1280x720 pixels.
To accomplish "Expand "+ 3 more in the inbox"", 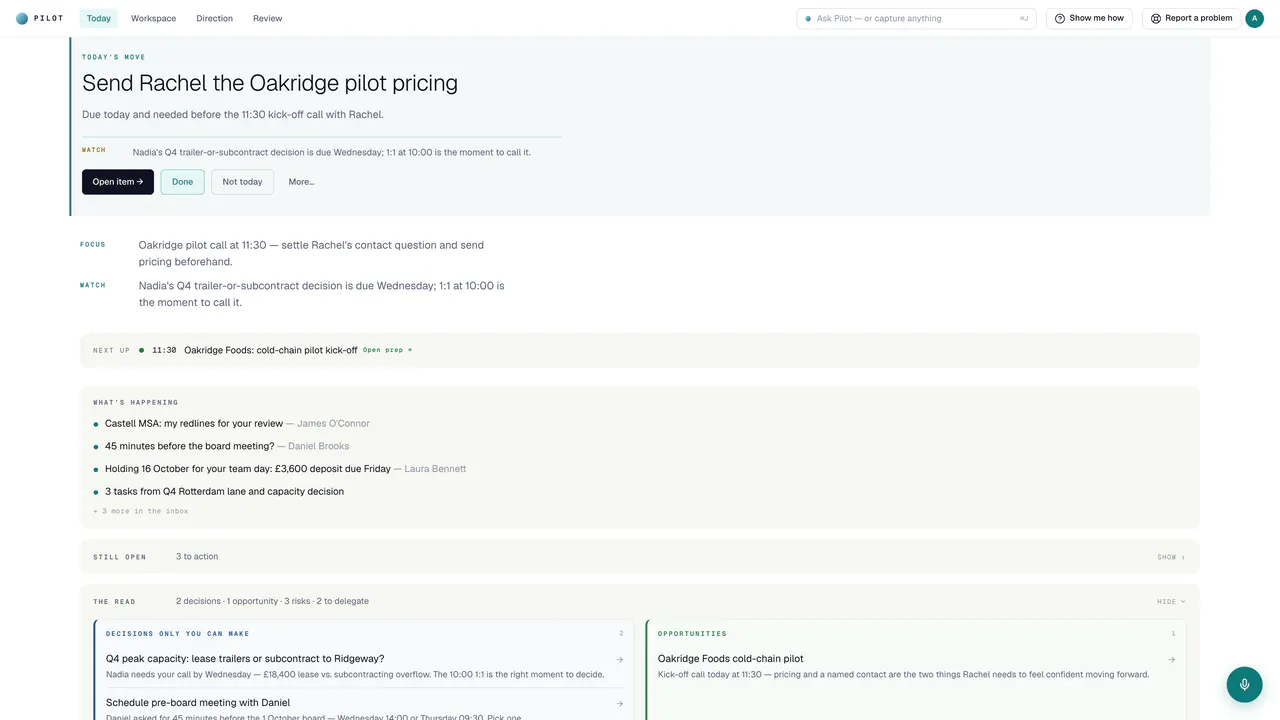I will point(141,511).
